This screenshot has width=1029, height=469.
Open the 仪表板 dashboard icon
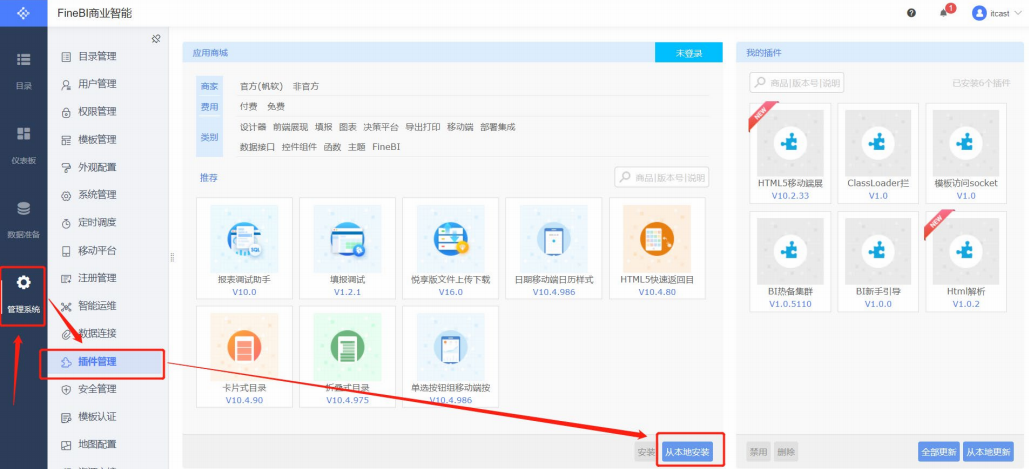[x=24, y=134]
